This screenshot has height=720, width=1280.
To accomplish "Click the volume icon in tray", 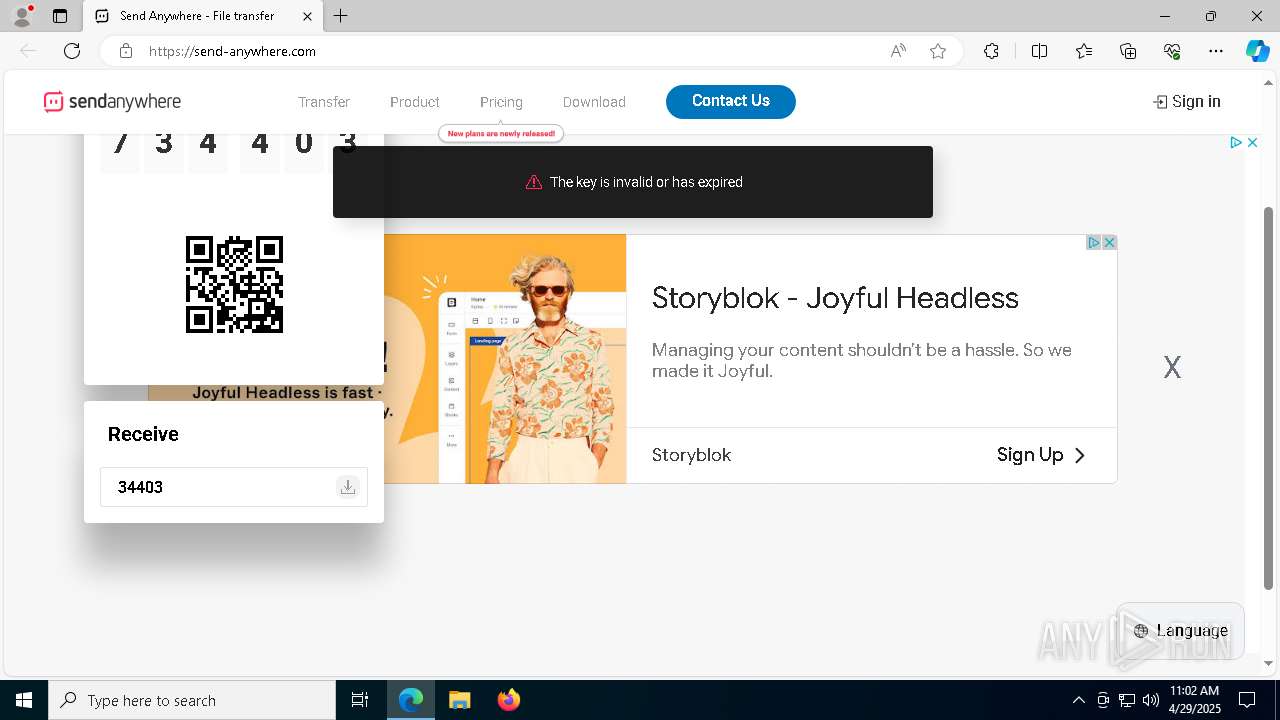I will coord(1151,700).
